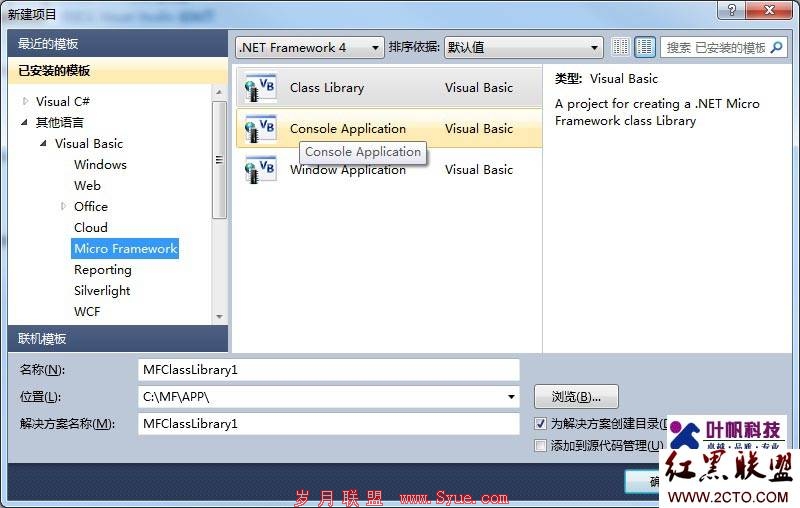This screenshot has width=800, height=508.
Task: Click the tree scrollbar down arrow
Action: tap(219, 317)
